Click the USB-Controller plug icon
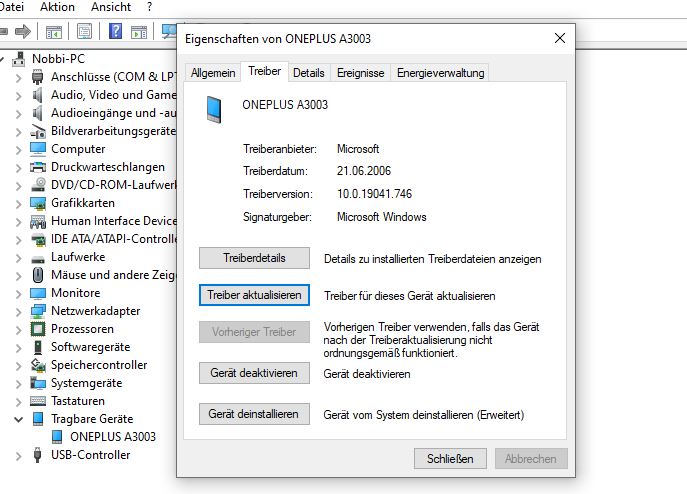The width and height of the screenshot is (687, 494). point(38,455)
